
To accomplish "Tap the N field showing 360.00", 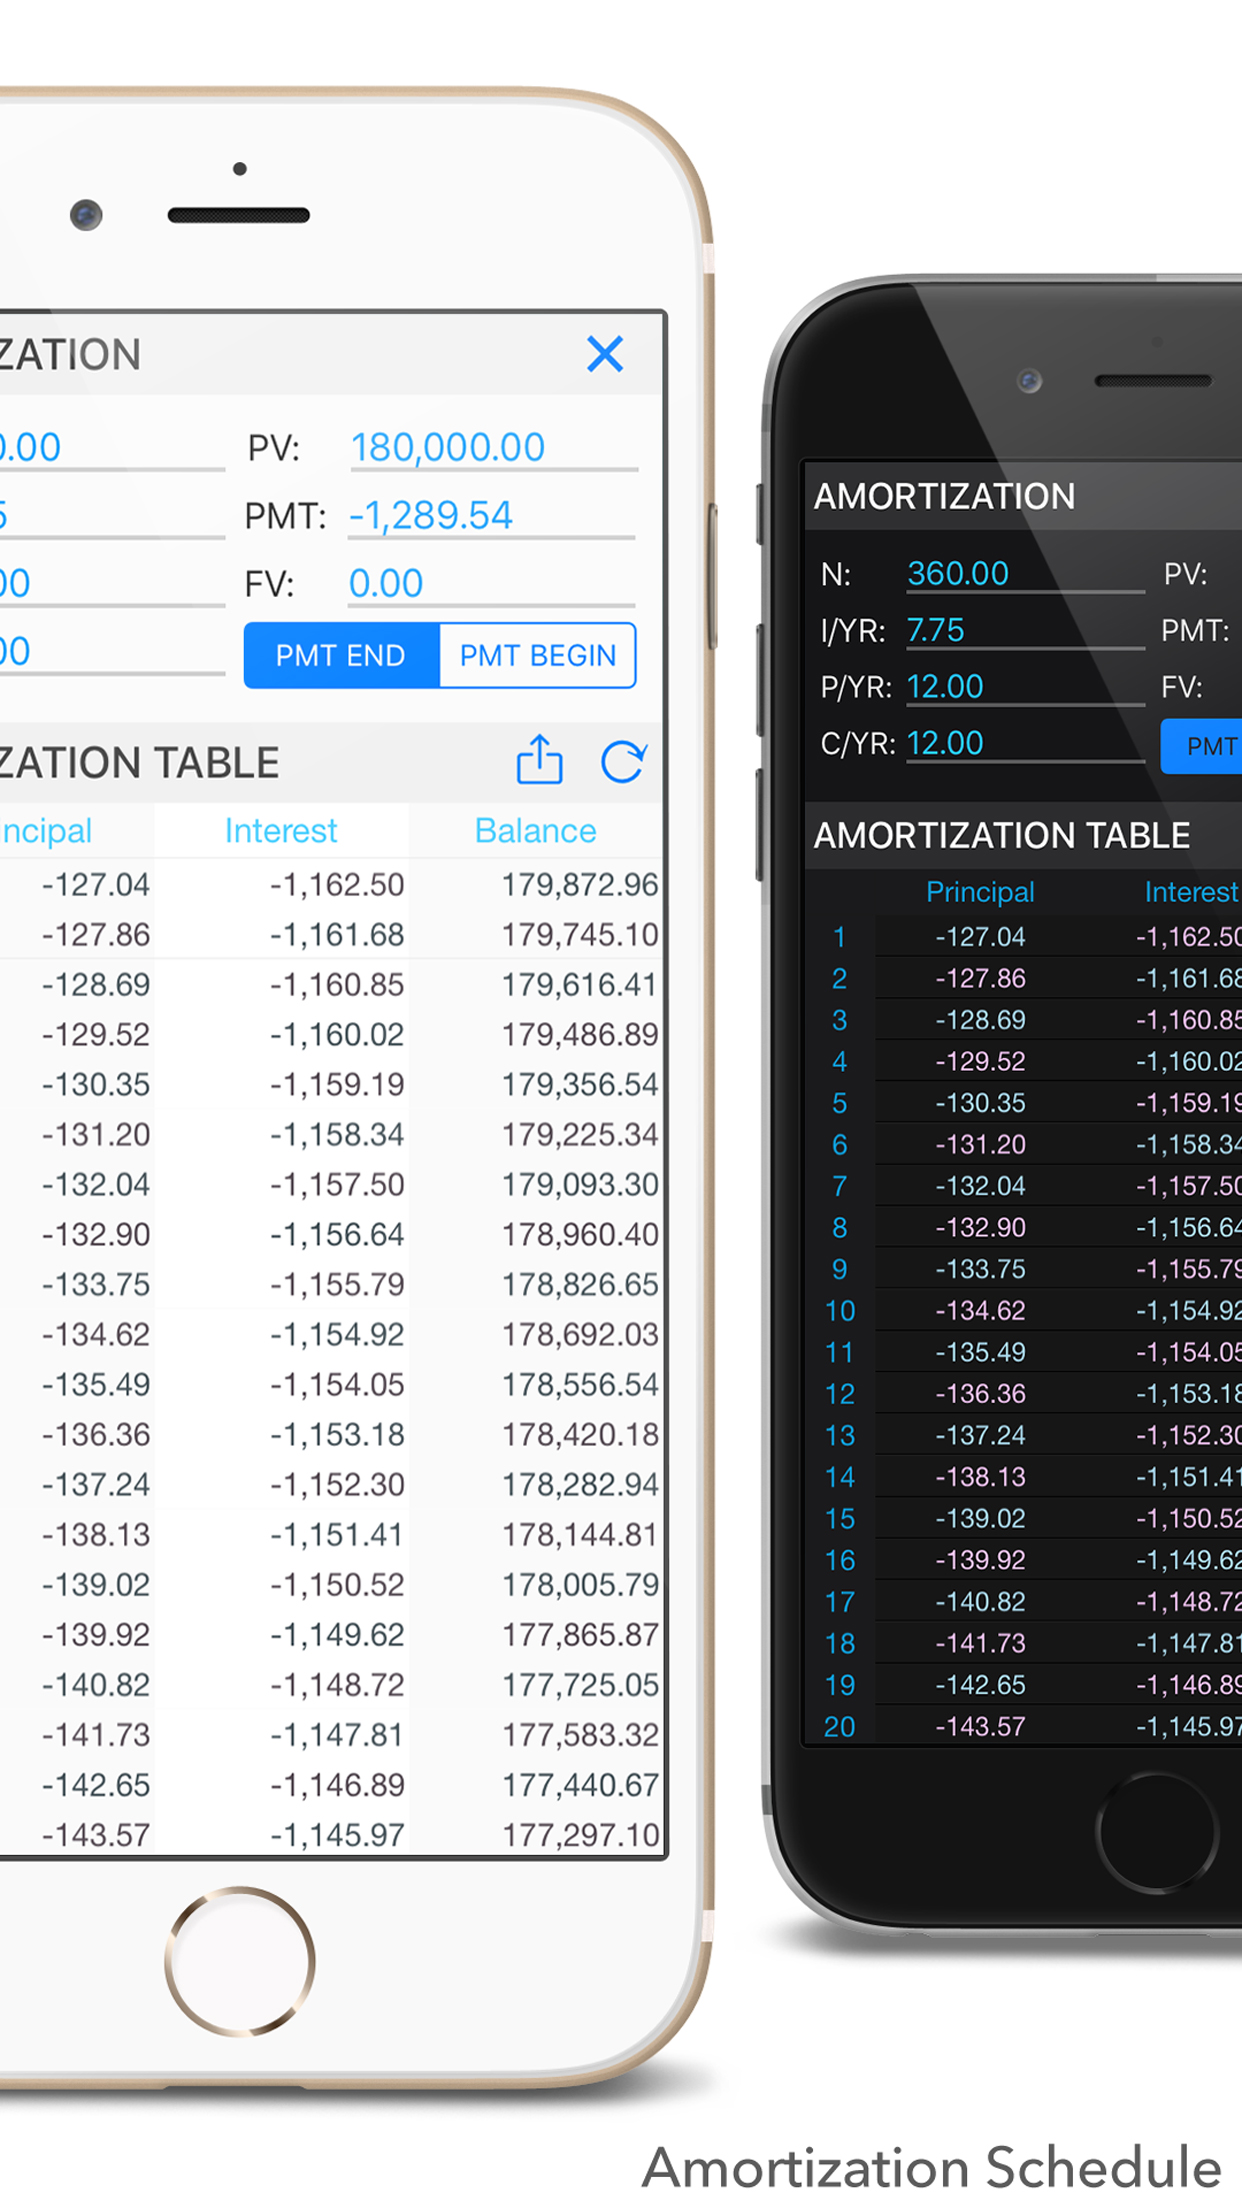I will [x=957, y=573].
